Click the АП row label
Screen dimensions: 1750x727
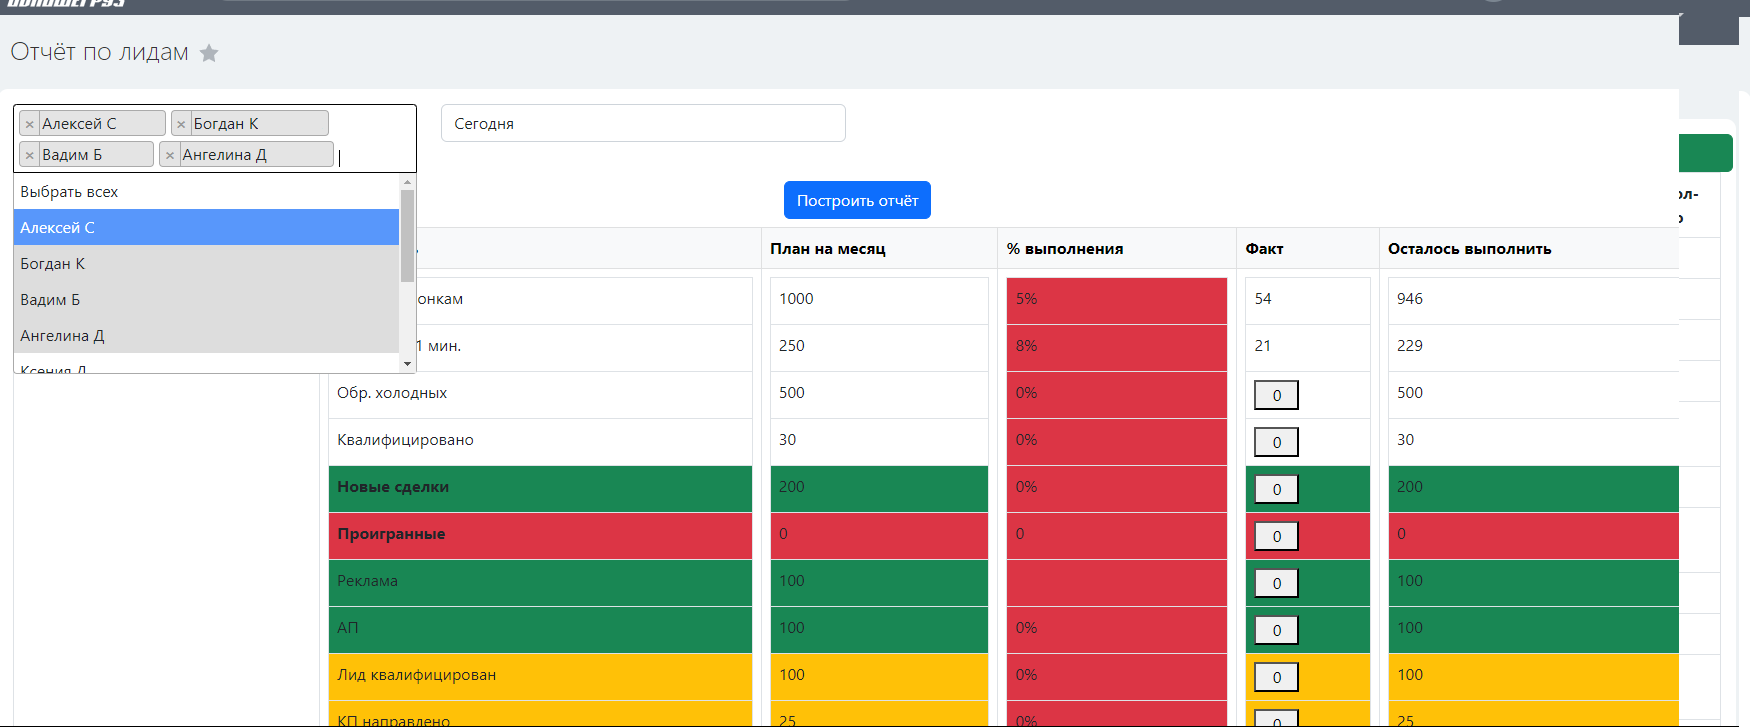(347, 628)
